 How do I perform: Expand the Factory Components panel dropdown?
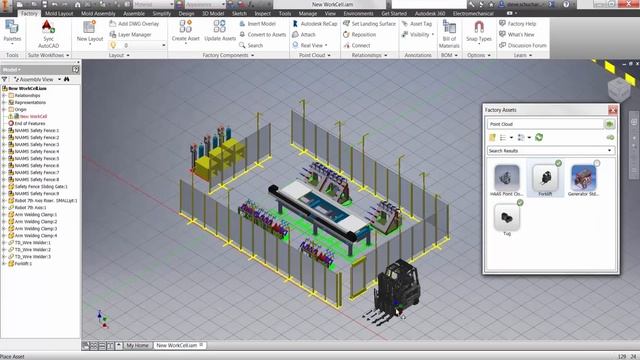pyautogui.click(x=253, y=55)
